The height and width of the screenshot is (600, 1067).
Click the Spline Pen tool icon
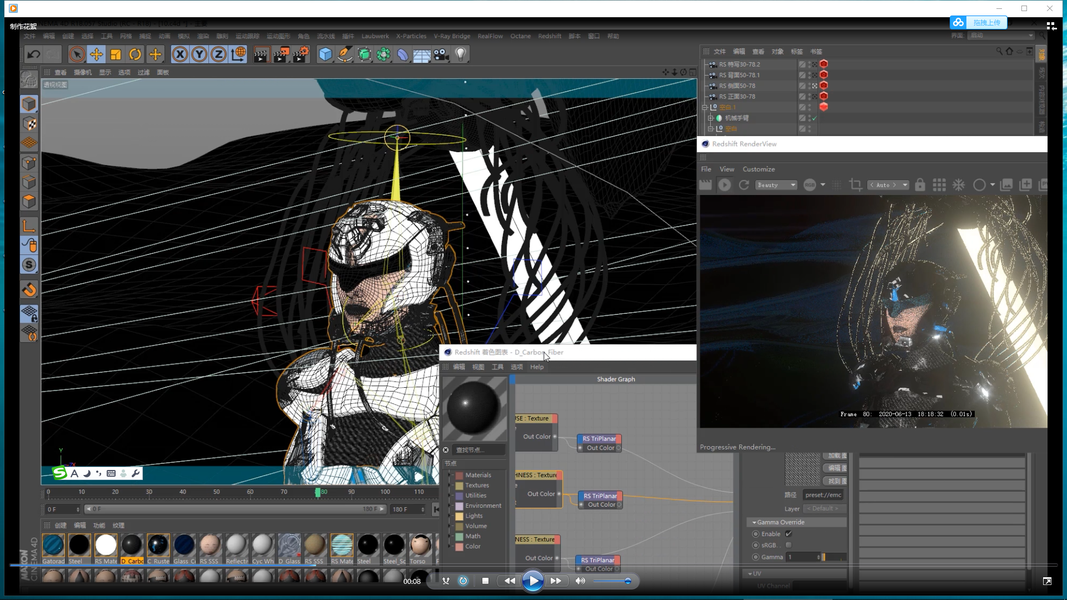345,54
